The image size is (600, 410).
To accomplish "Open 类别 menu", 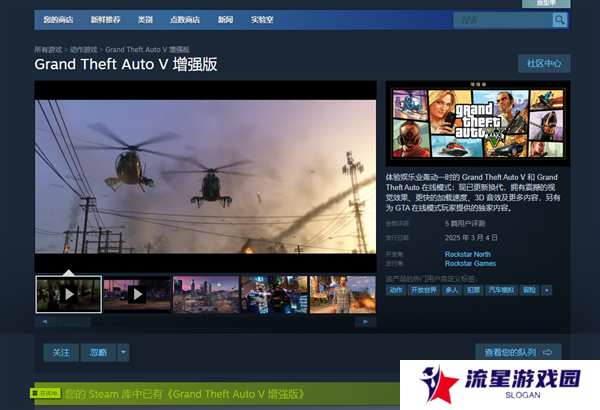I will tap(145, 20).
